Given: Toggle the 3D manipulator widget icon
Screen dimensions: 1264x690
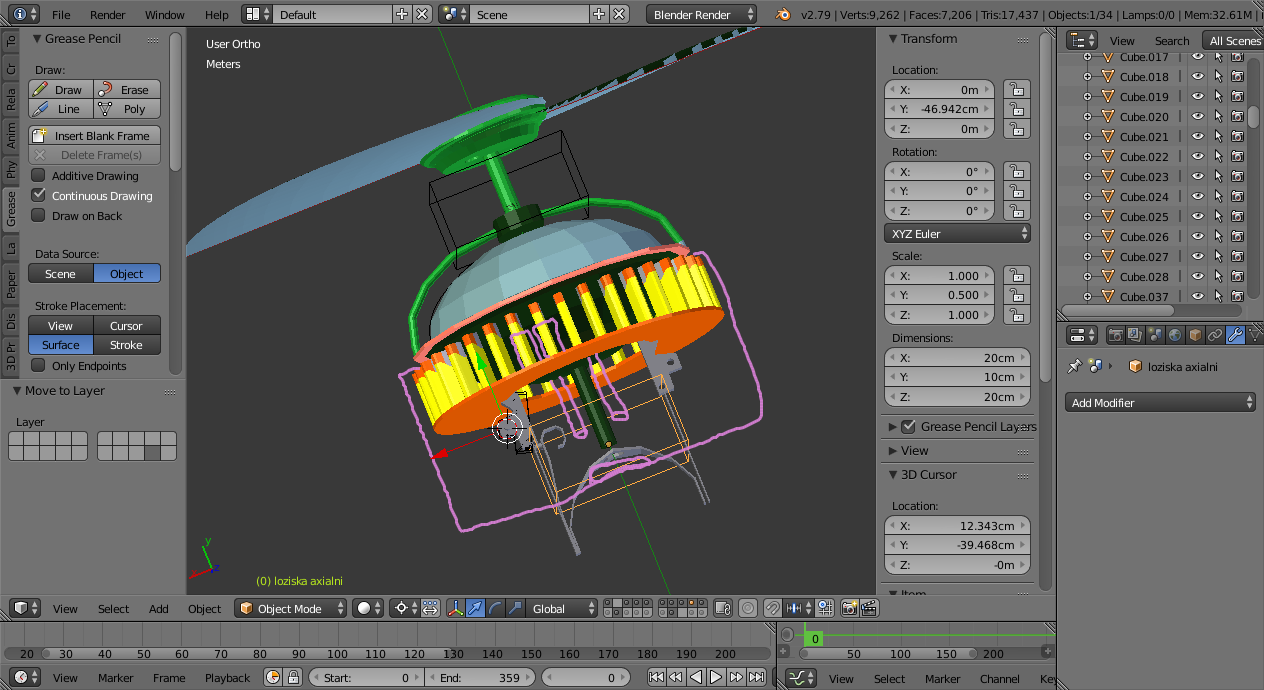Looking at the screenshot, I should pyautogui.click(x=455, y=608).
